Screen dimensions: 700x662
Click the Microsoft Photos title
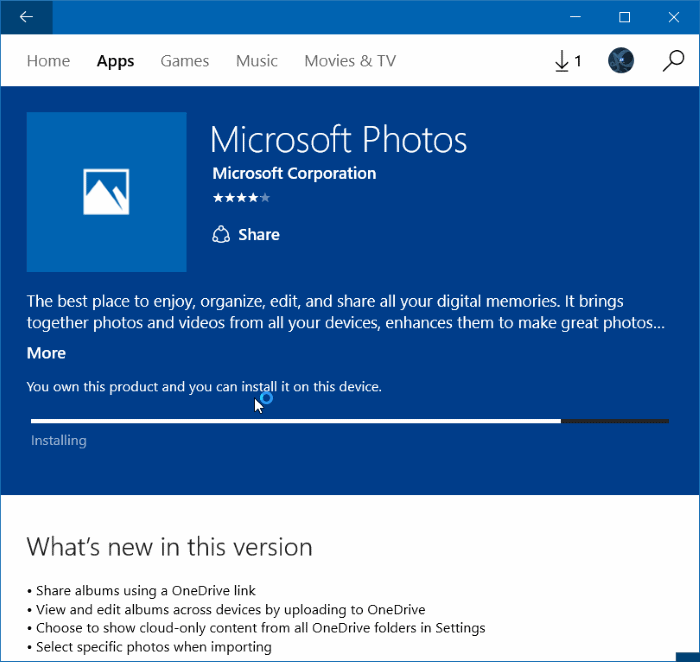point(338,140)
